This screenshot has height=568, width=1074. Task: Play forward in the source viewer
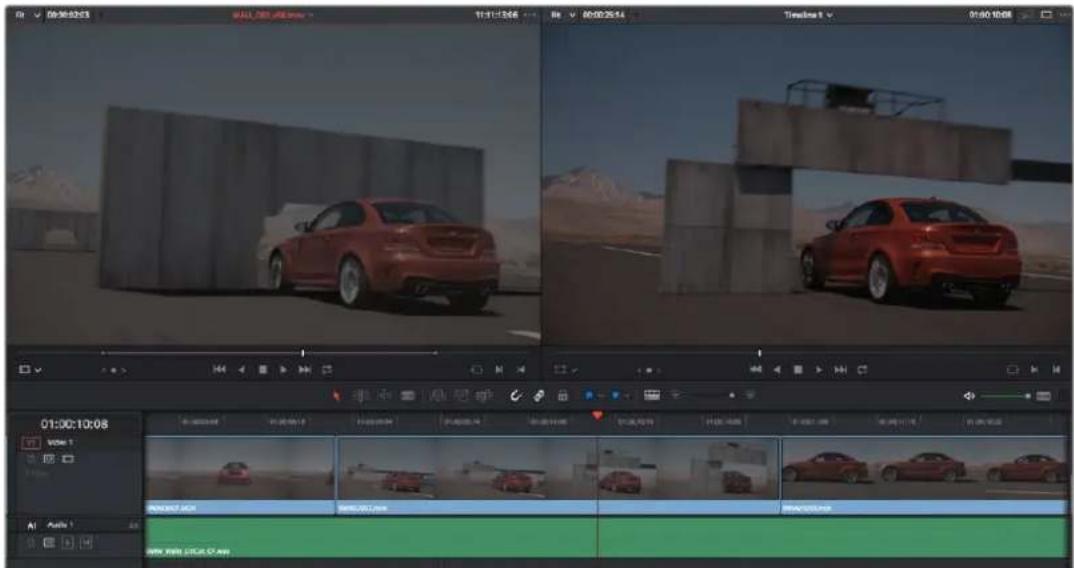(283, 369)
